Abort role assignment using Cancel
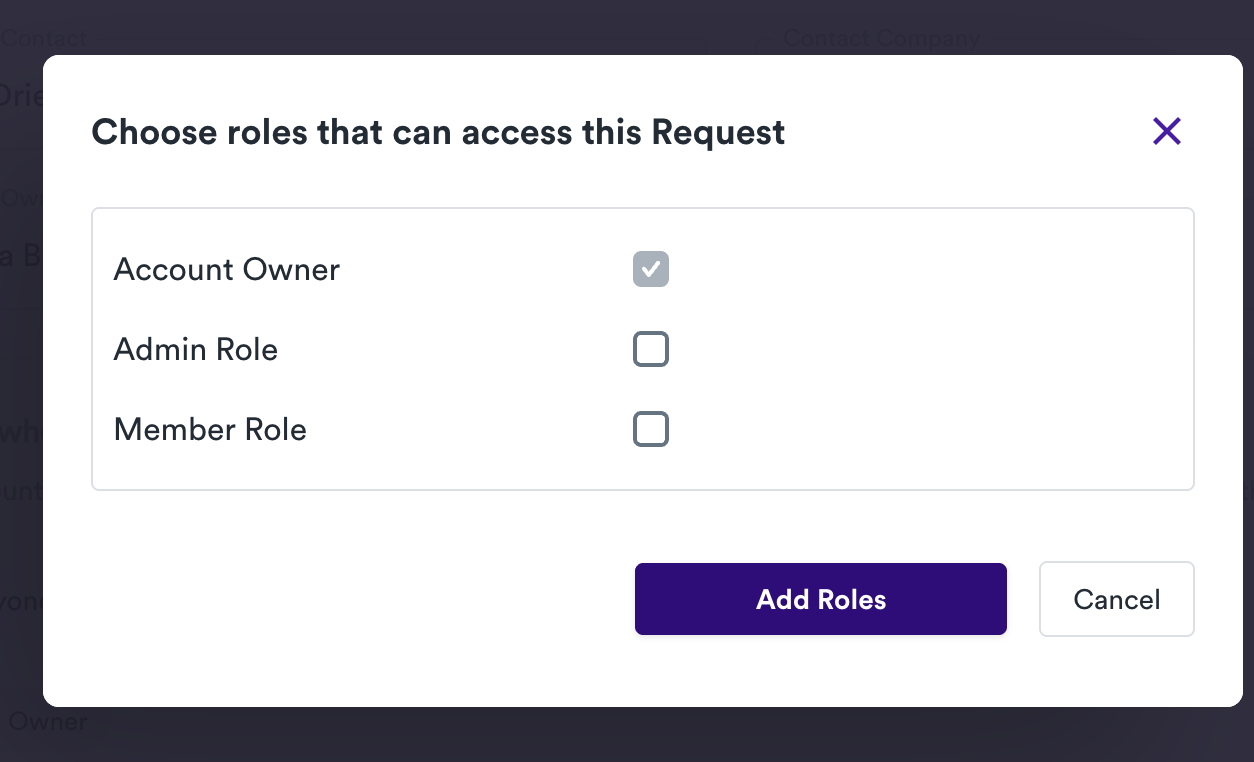The height and width of the screenshot is (762, 1254). 1116,599
